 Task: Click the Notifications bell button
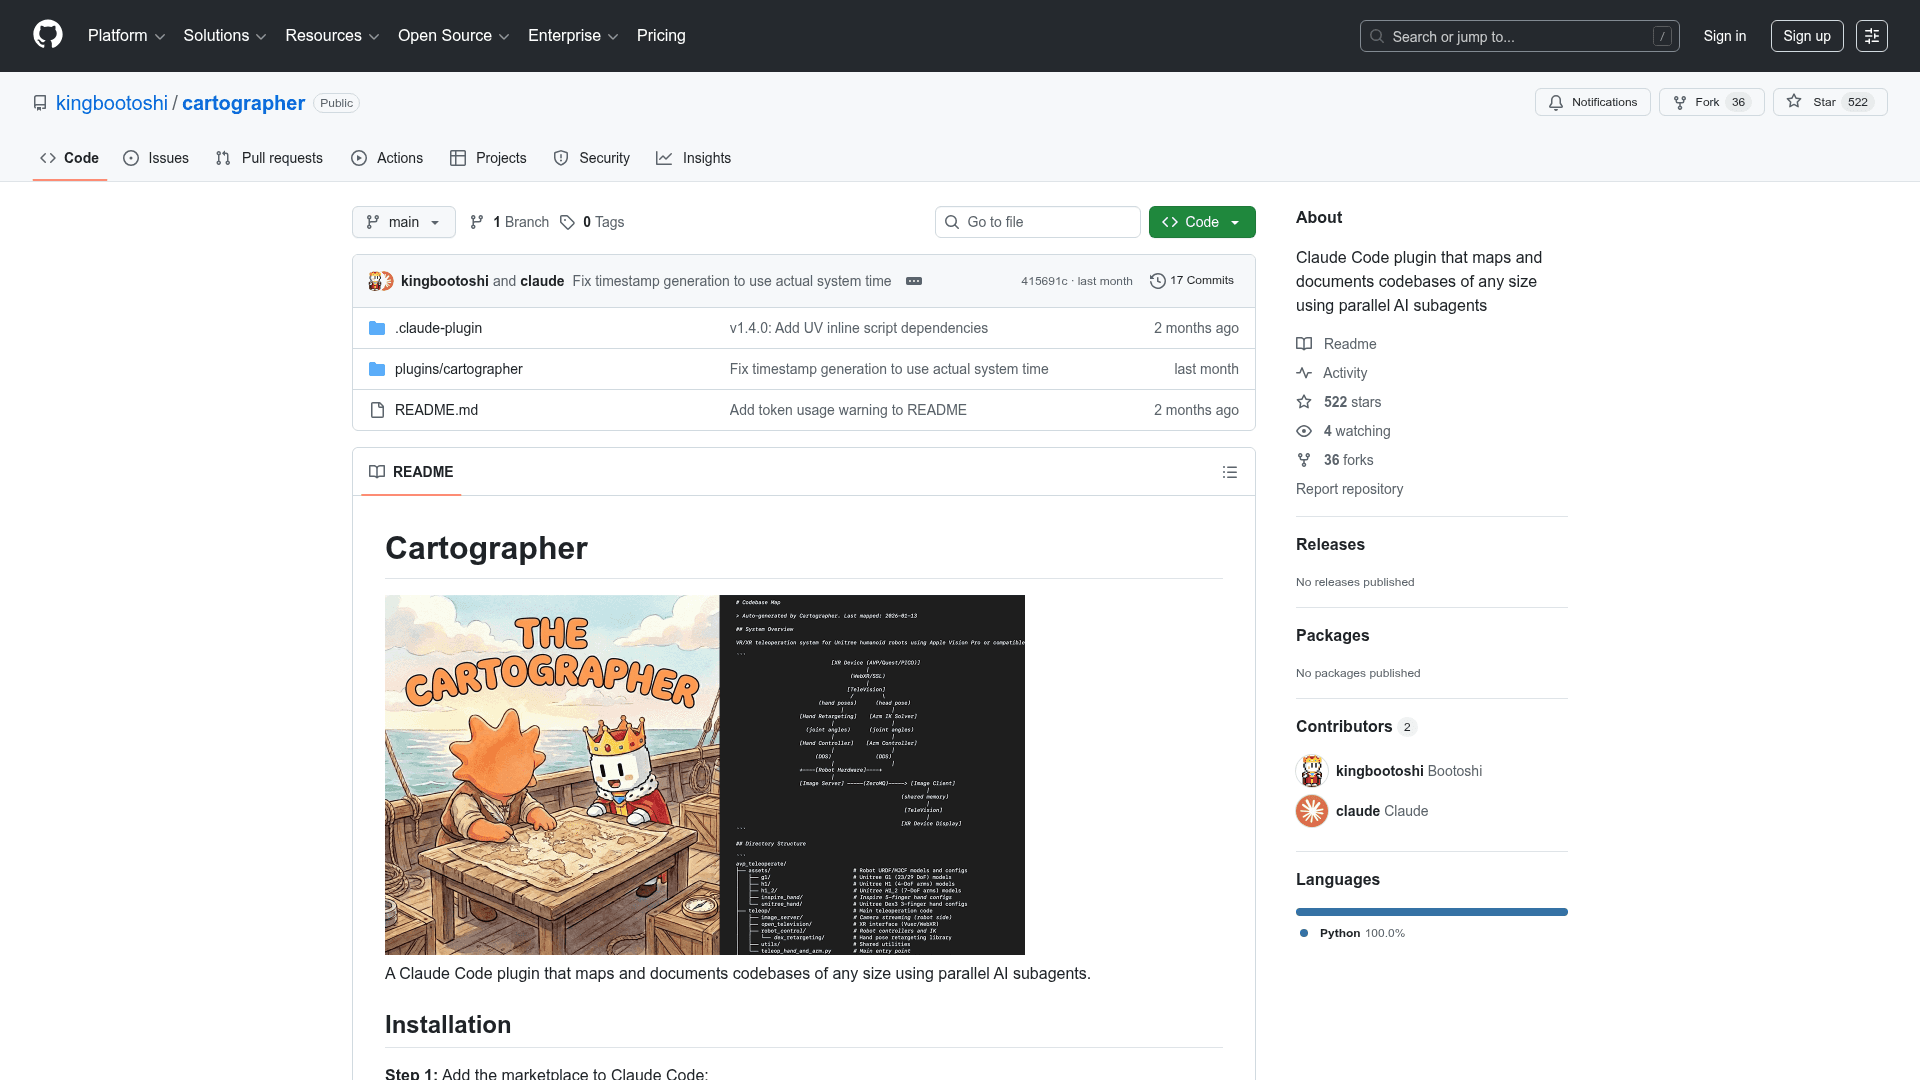1592,102
